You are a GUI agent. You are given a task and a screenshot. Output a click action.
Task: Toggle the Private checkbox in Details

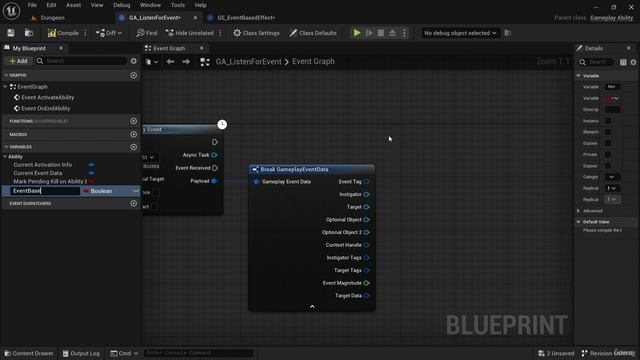608,154
